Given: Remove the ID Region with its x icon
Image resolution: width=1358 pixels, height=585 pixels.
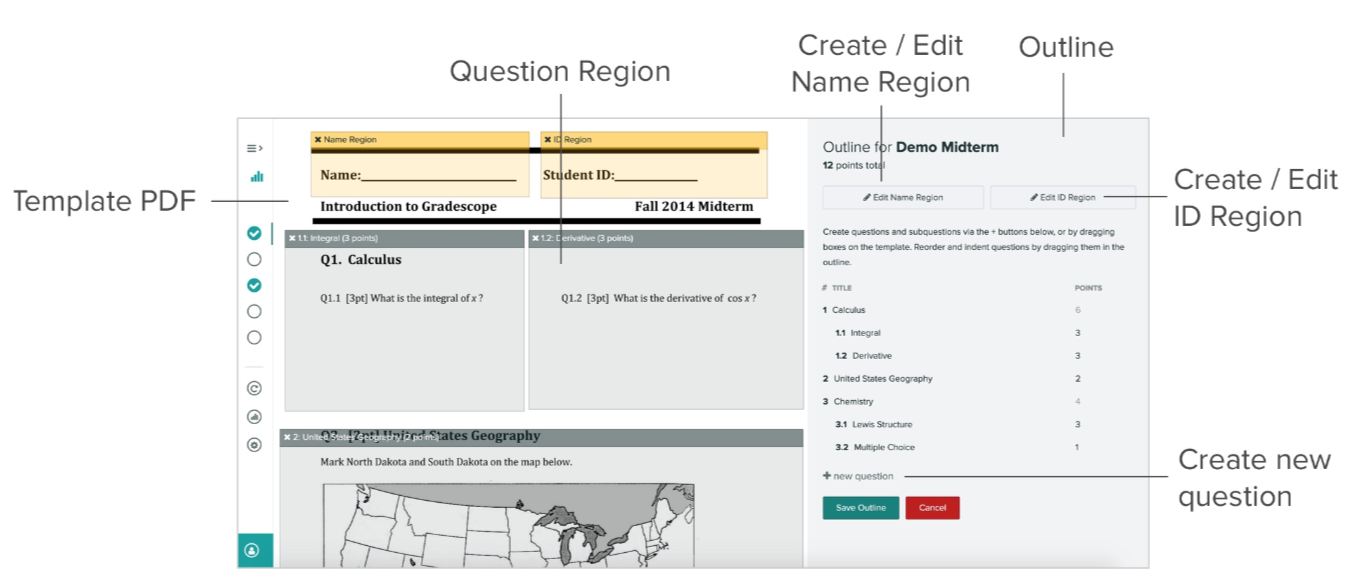Looking at the screenshot, I should click(548, 140).
